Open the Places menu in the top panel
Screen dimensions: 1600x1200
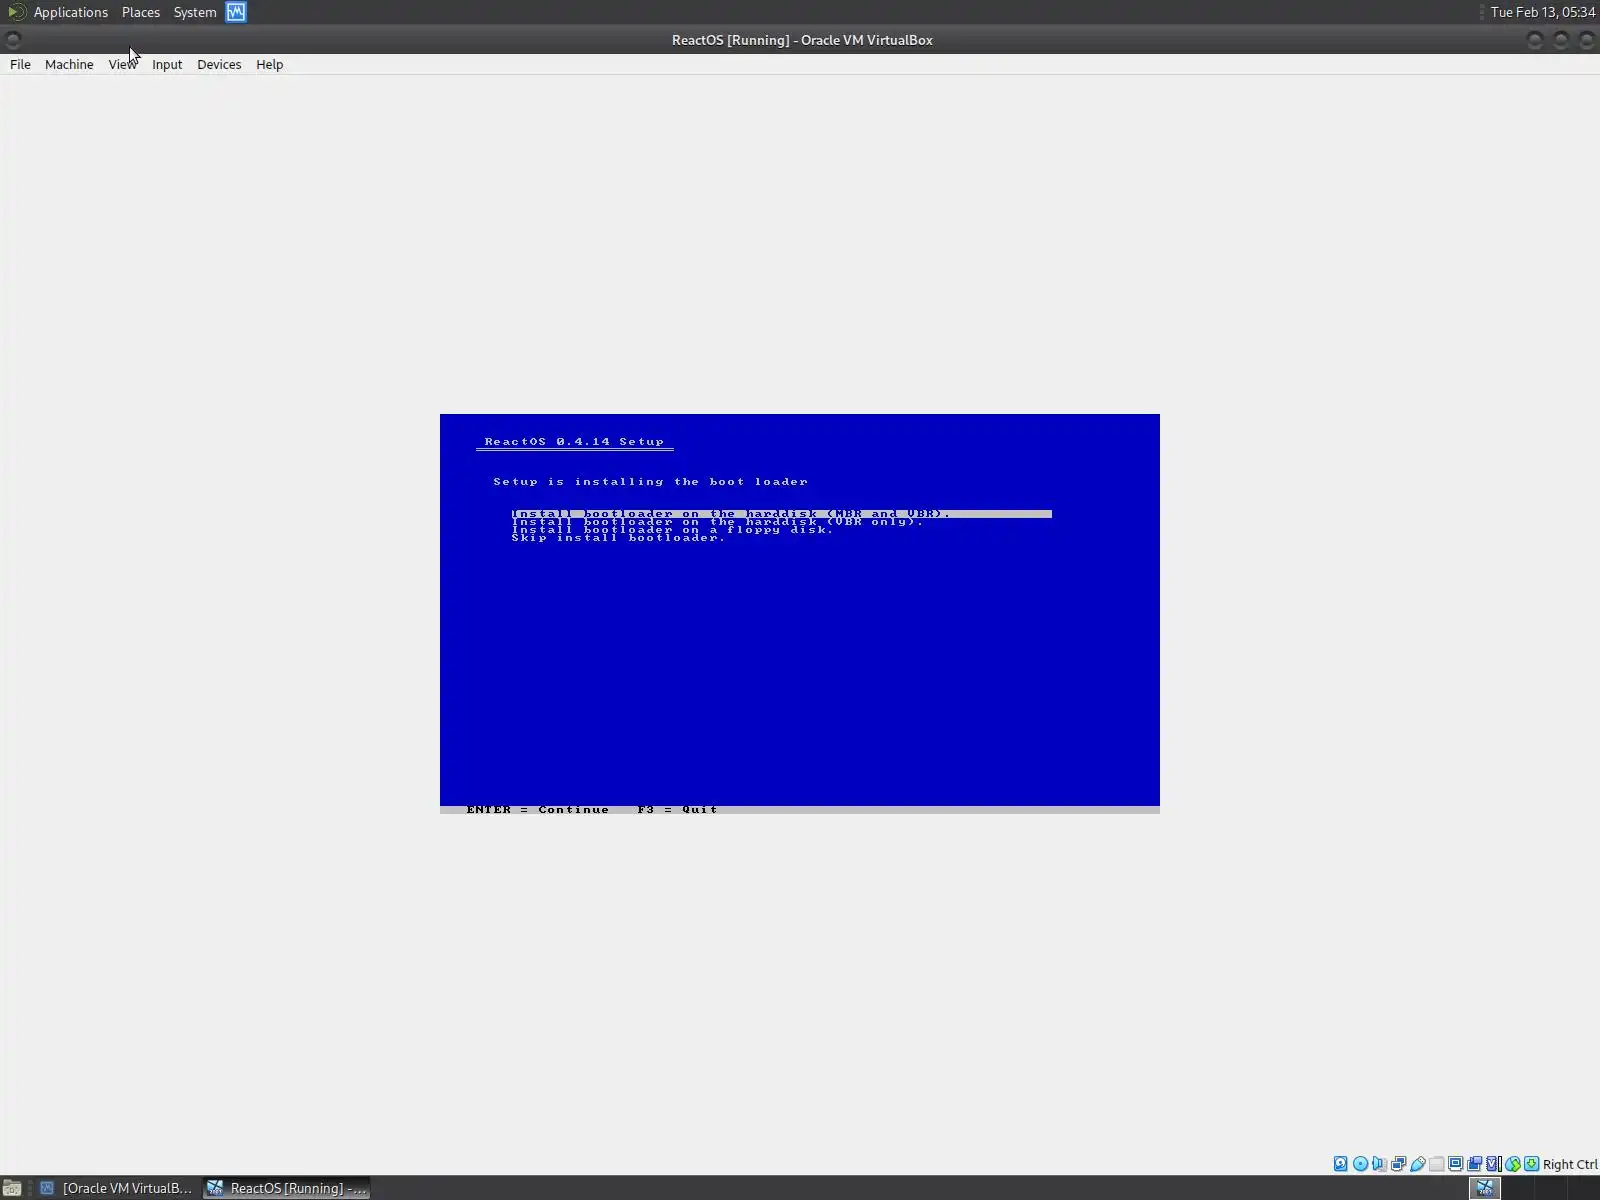(141, 12)
